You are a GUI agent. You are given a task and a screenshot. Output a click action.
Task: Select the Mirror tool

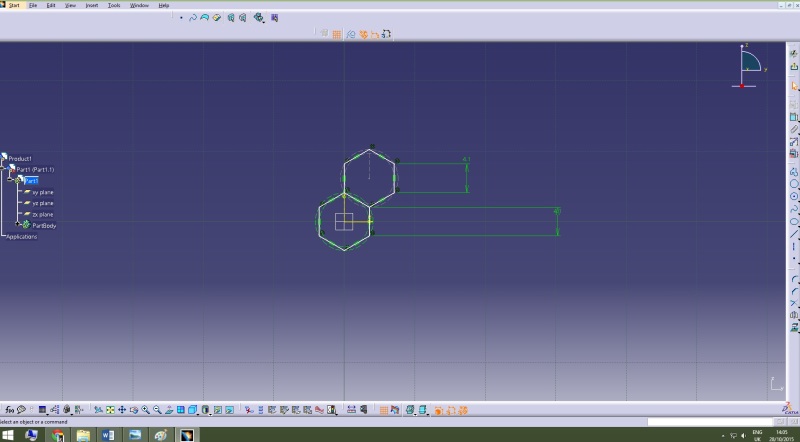click(x=794, y=315)
